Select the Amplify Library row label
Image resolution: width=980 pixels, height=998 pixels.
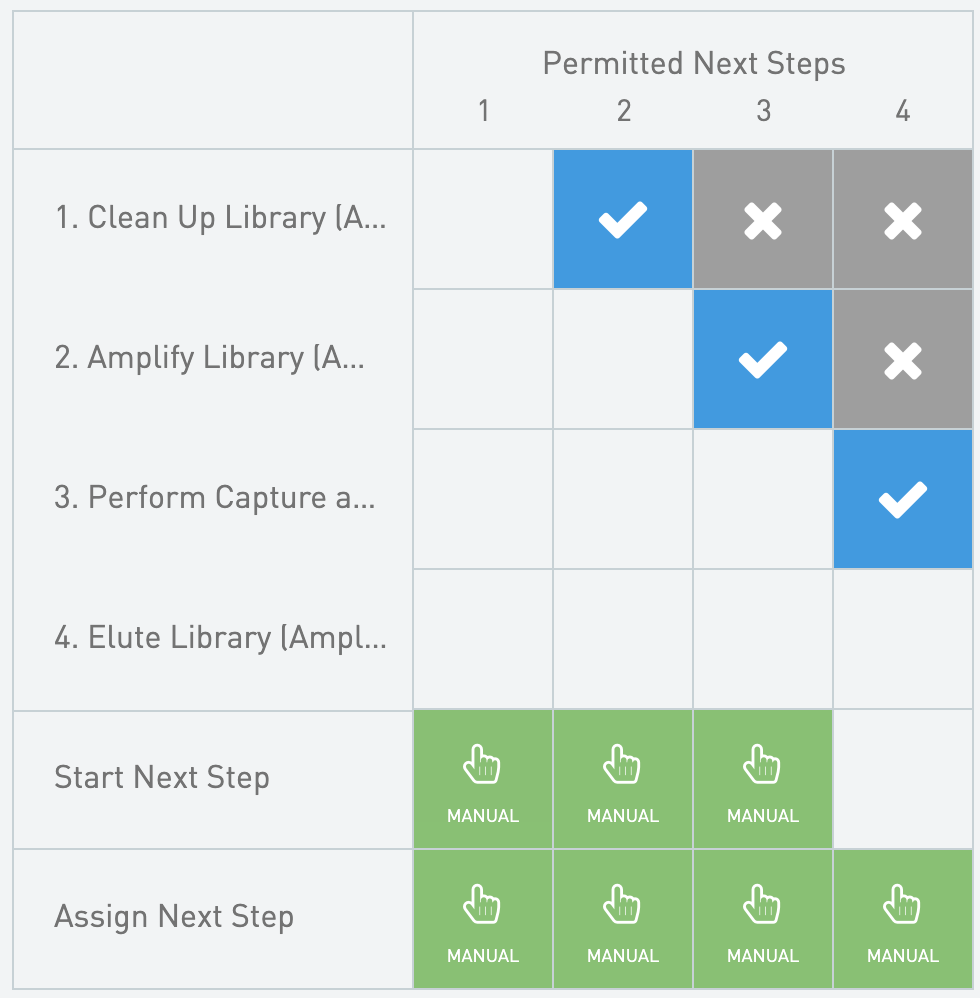210,358
